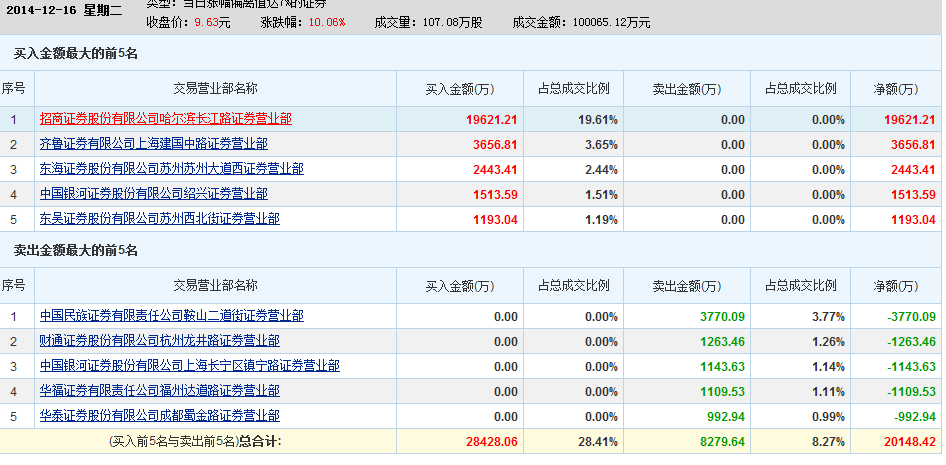Image resolution: width=946 pixels, height=465 pixels.
Task: Click the 19.61% ratio cell
Action: click(598, 120)
